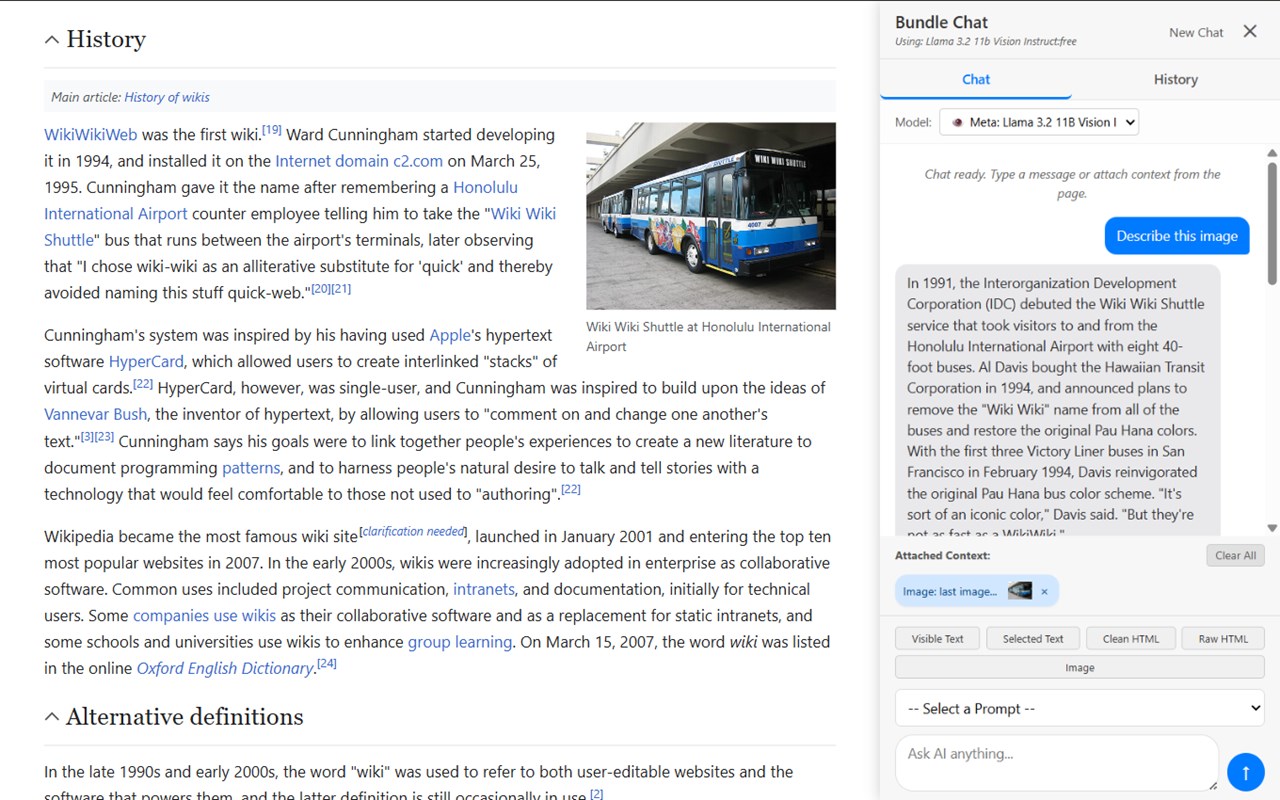Viewport: 1280px width, 800px height.
Task: Remove attached image context chip
Action: click(1044, 592)
